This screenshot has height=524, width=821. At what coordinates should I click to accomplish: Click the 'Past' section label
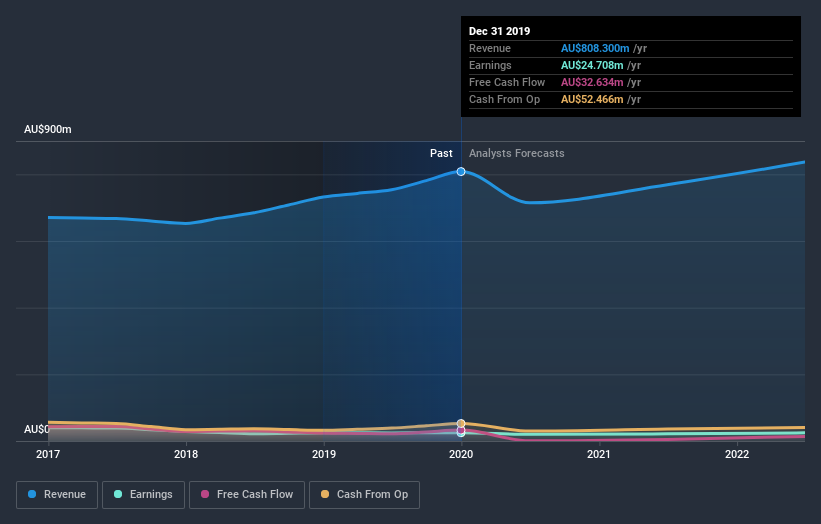pyautogui.click(x=441, y=153)
